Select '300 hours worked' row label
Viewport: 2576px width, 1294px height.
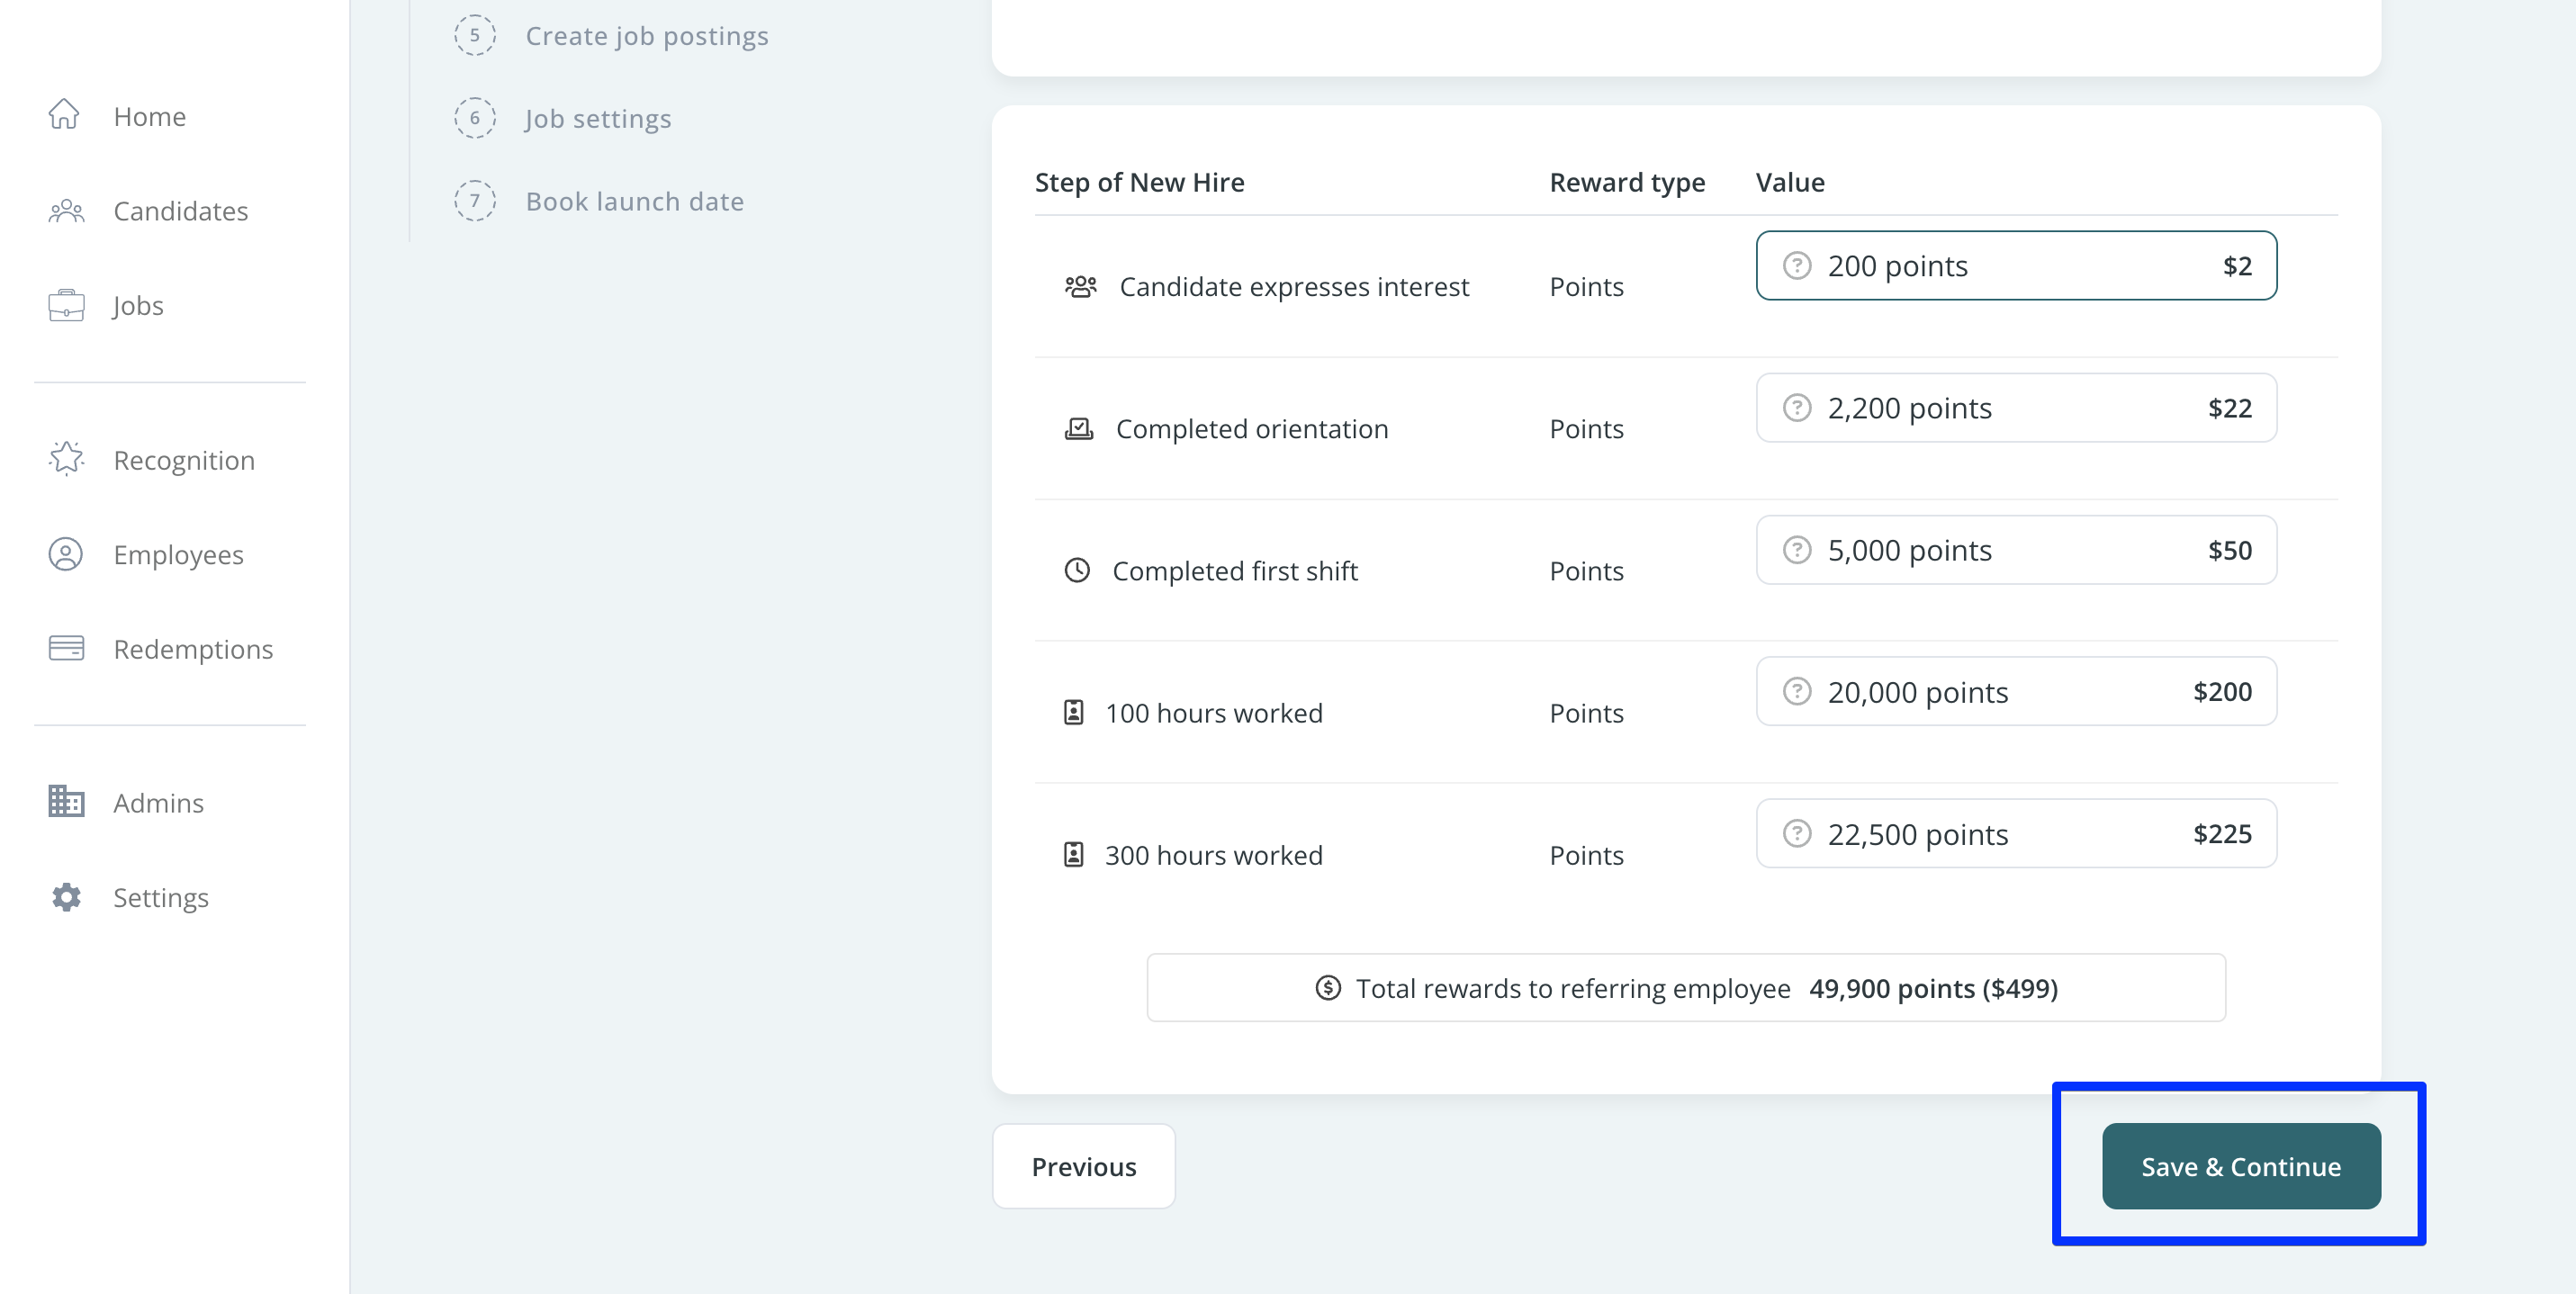(x=1213, y=855)
